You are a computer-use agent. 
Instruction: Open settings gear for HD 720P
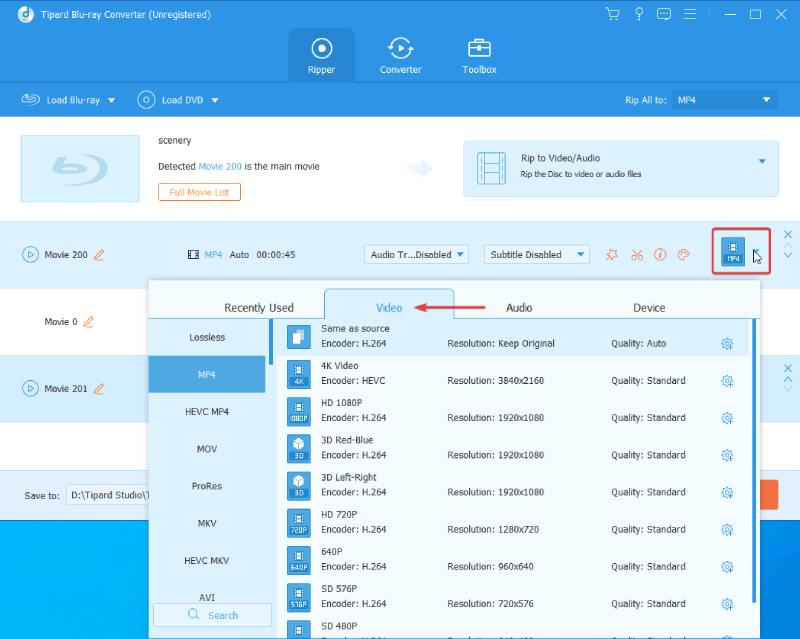click(x=727, y=530)
